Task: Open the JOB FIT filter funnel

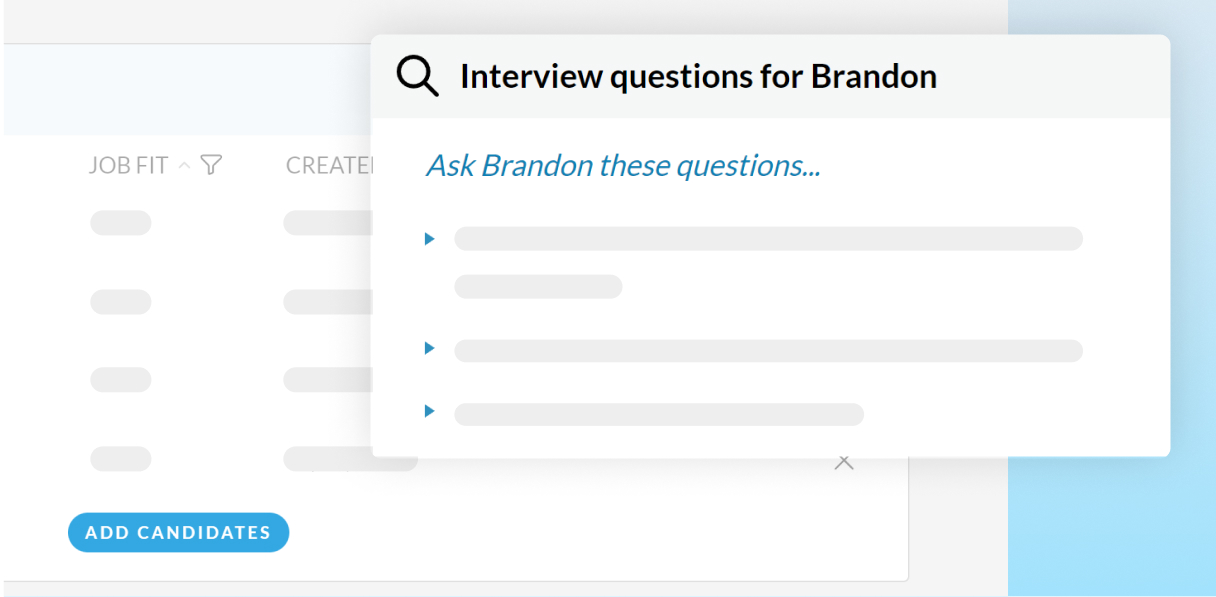Action: click(210, 165)
